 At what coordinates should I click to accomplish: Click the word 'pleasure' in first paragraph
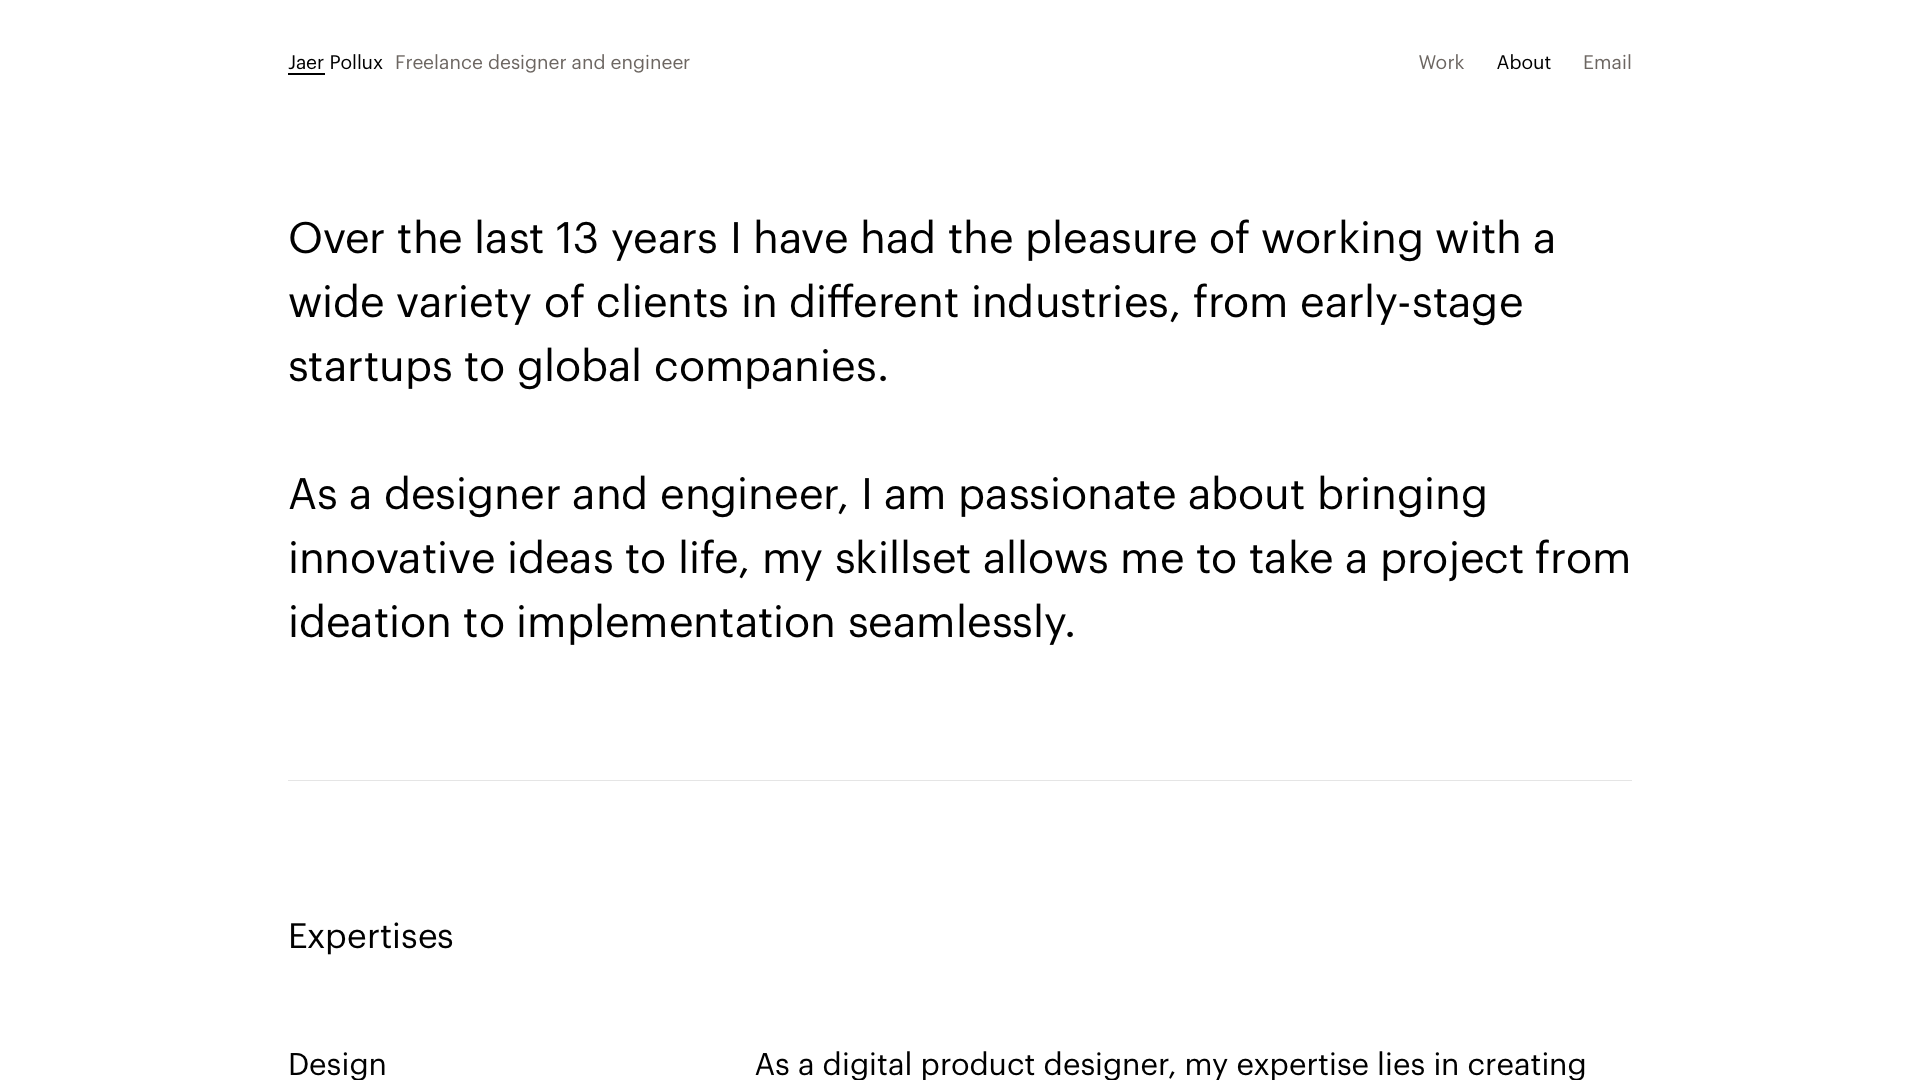(1111, 239)
